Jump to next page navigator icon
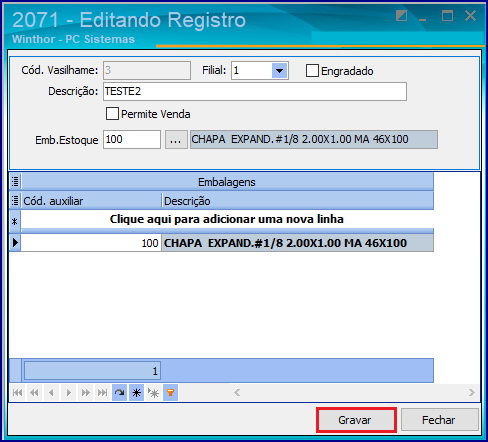Viewport: 488px width, 442px height. [85, 393]
